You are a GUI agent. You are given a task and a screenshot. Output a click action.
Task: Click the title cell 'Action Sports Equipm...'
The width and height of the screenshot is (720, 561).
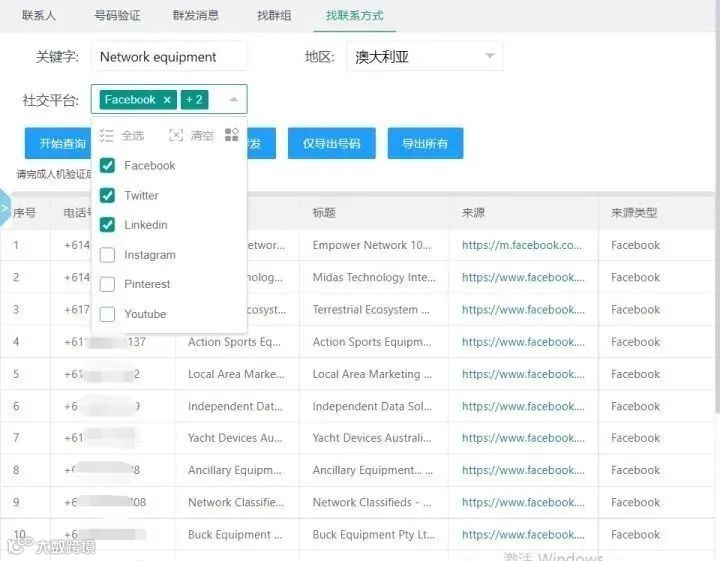click(x=372, y=342)
